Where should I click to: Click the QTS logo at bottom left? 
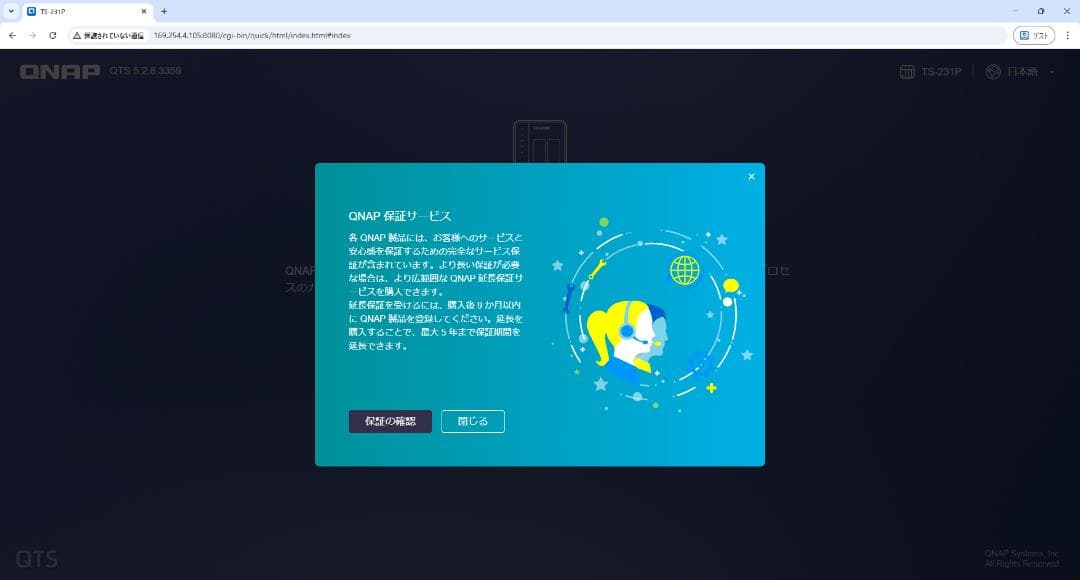[39, 558]
